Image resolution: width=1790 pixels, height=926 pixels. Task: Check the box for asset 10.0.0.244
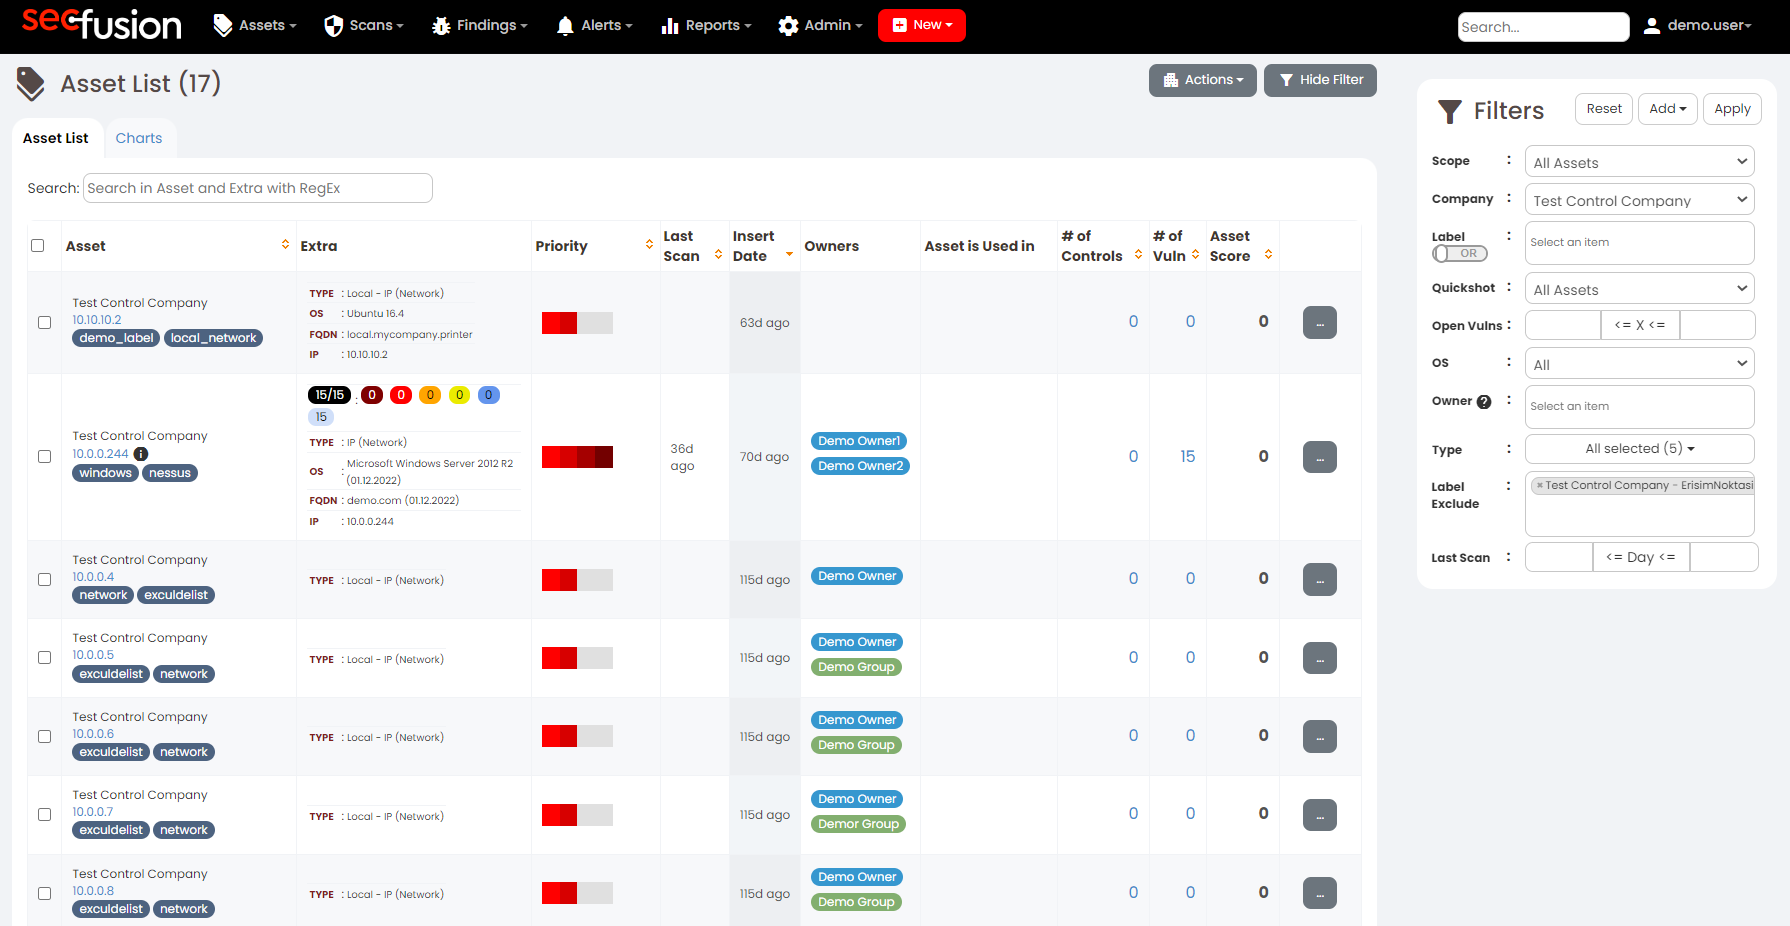[44, 456]
